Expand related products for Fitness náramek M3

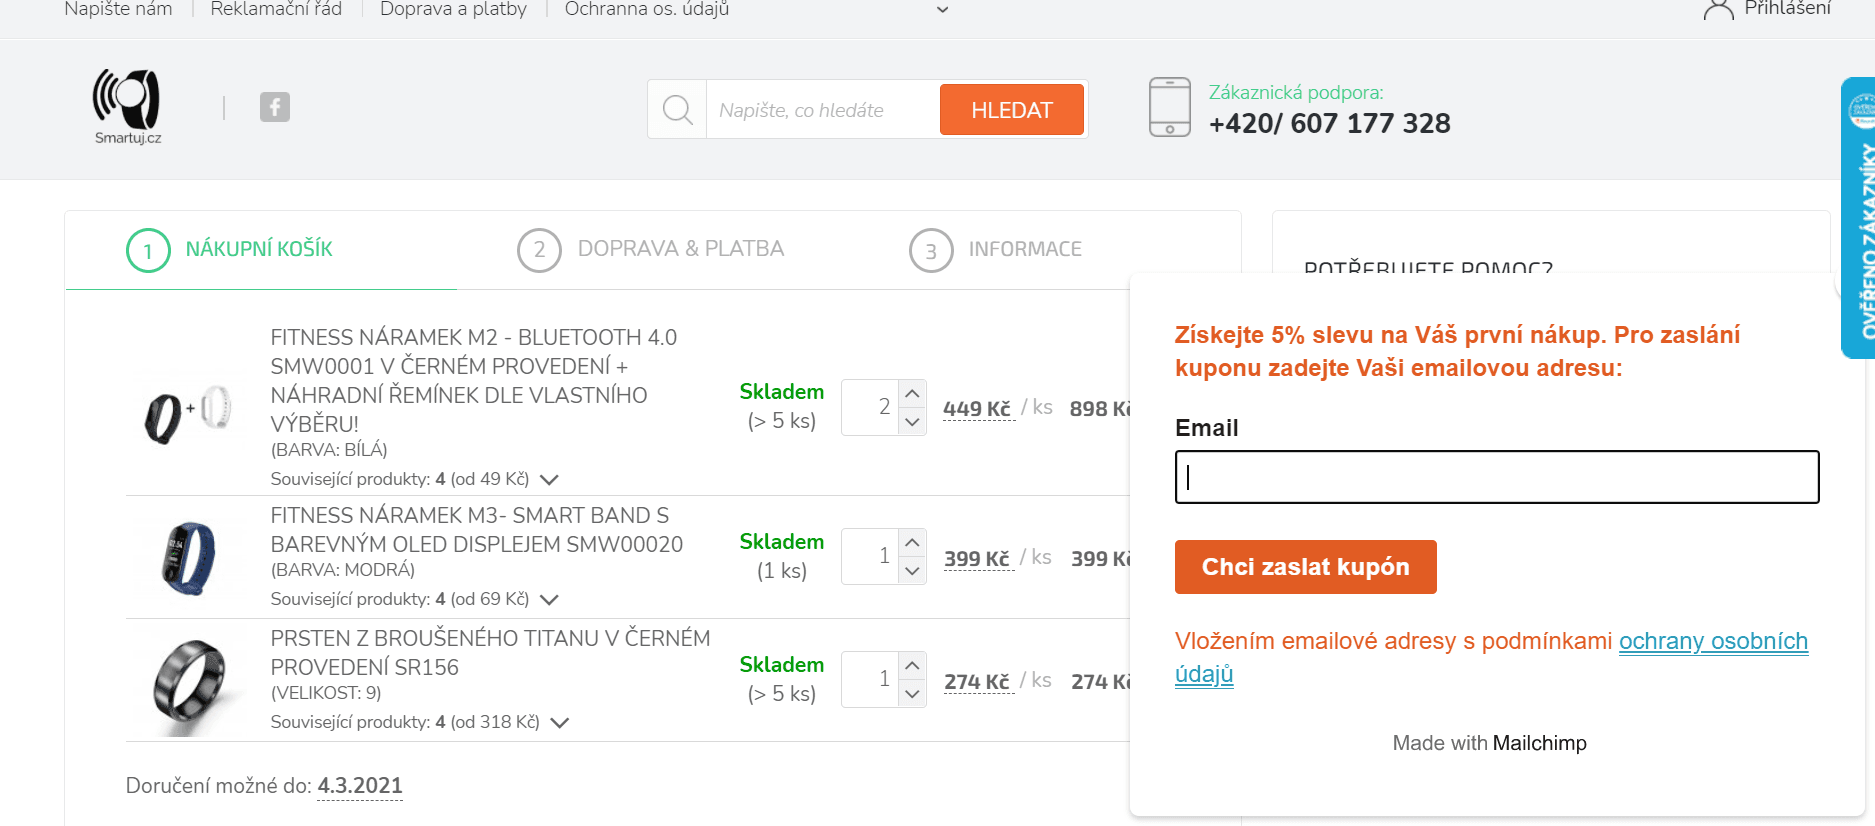549,600
